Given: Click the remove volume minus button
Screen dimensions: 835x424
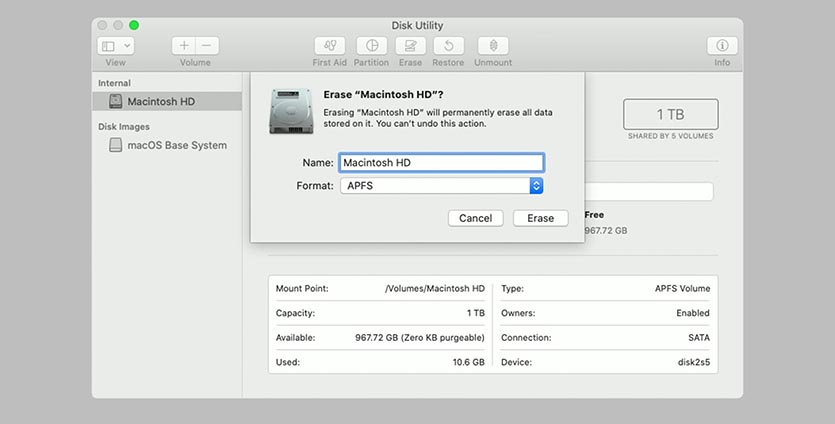Looking at the screenshot, I should click(x=207, y=46).
